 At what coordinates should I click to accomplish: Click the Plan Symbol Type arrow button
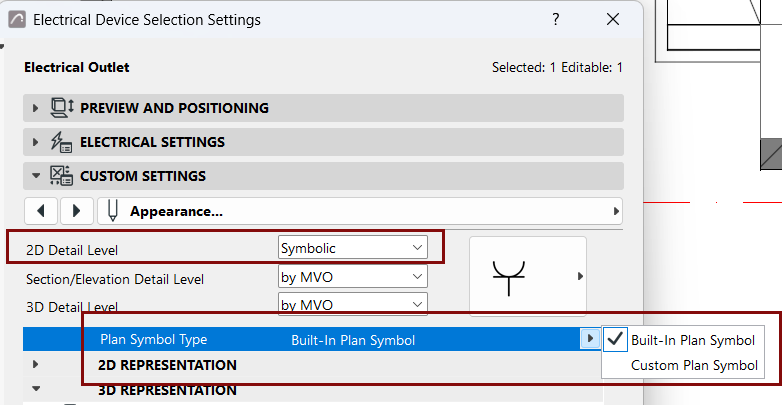click(590, 339)
